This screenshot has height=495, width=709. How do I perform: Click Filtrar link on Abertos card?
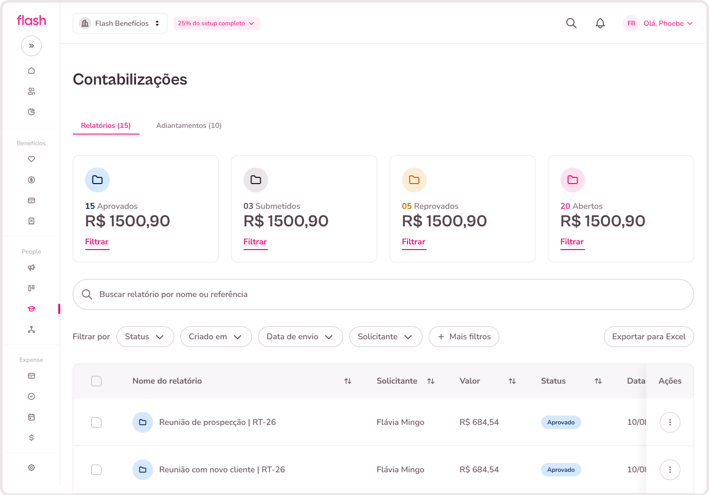pos(572,242)
